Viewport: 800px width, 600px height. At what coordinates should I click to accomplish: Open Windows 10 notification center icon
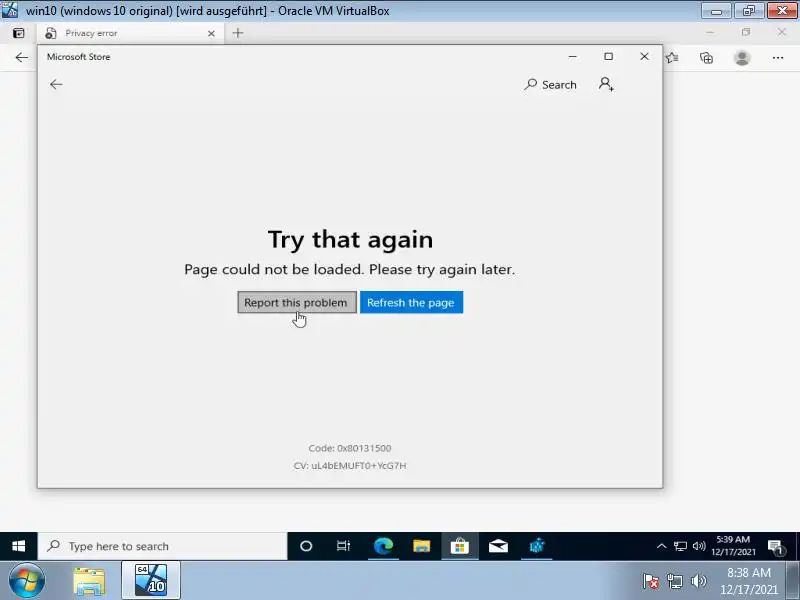pos(776,547)
